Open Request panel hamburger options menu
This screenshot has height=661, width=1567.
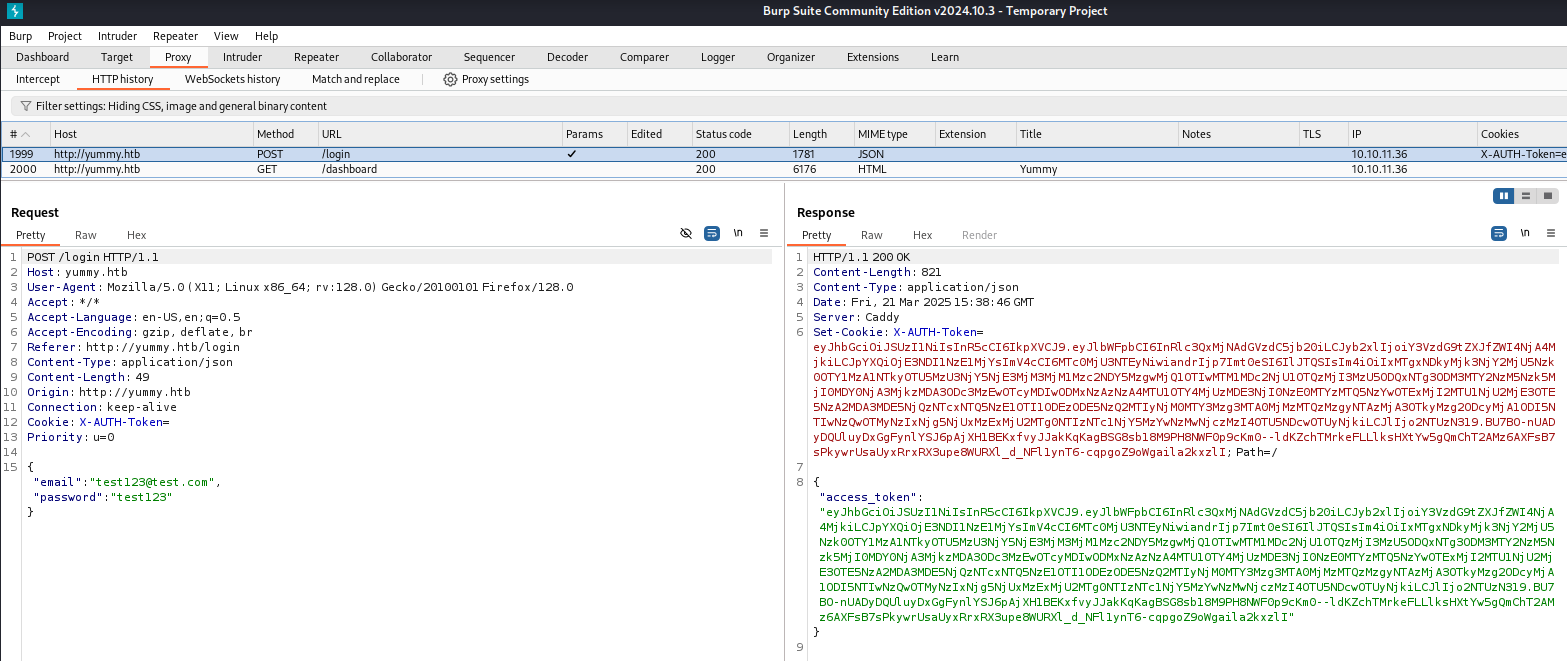[764, 233]
